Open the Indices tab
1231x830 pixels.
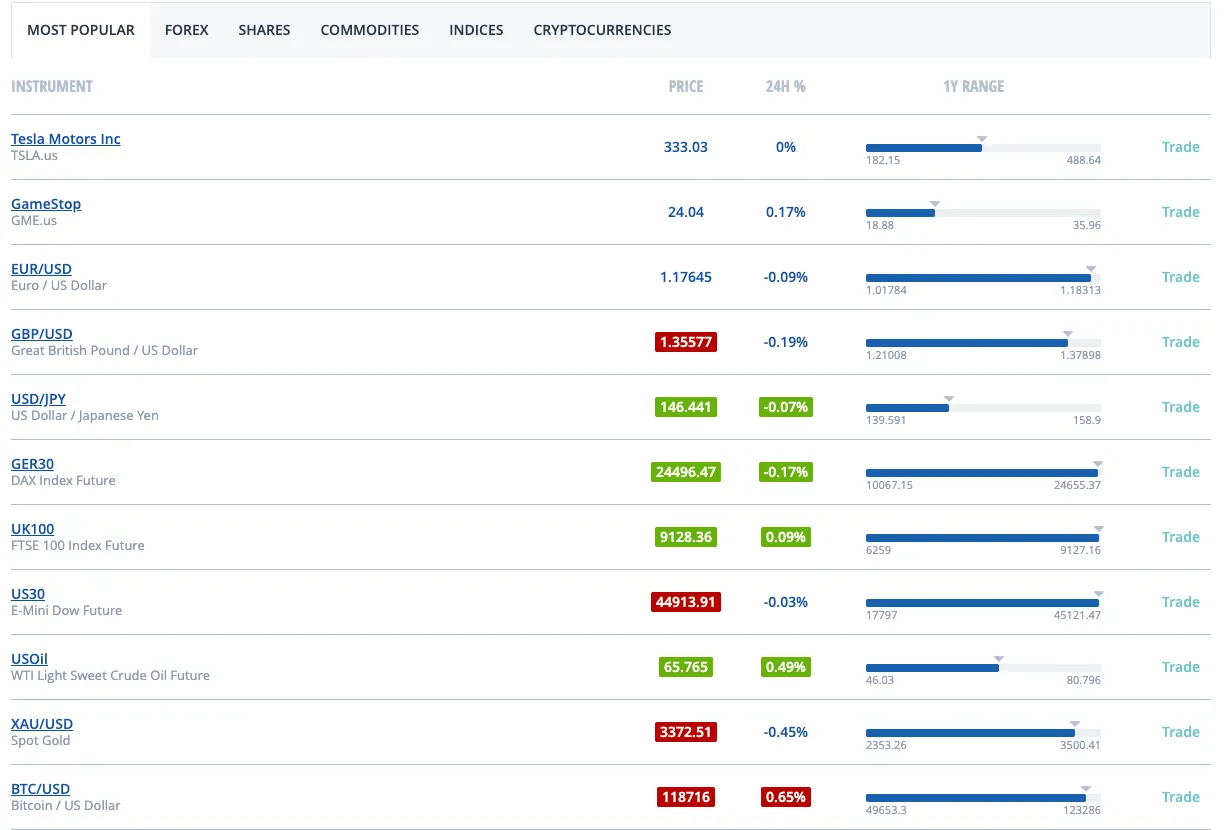(x=476, y=30)
